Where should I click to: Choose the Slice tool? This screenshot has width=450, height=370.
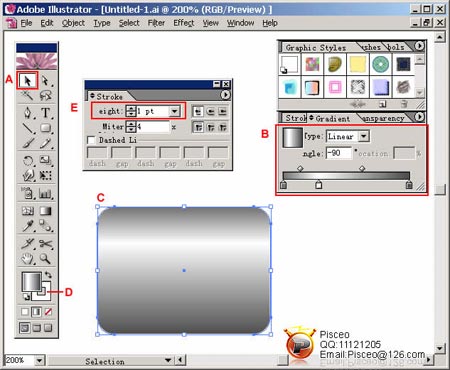(27, 243)
